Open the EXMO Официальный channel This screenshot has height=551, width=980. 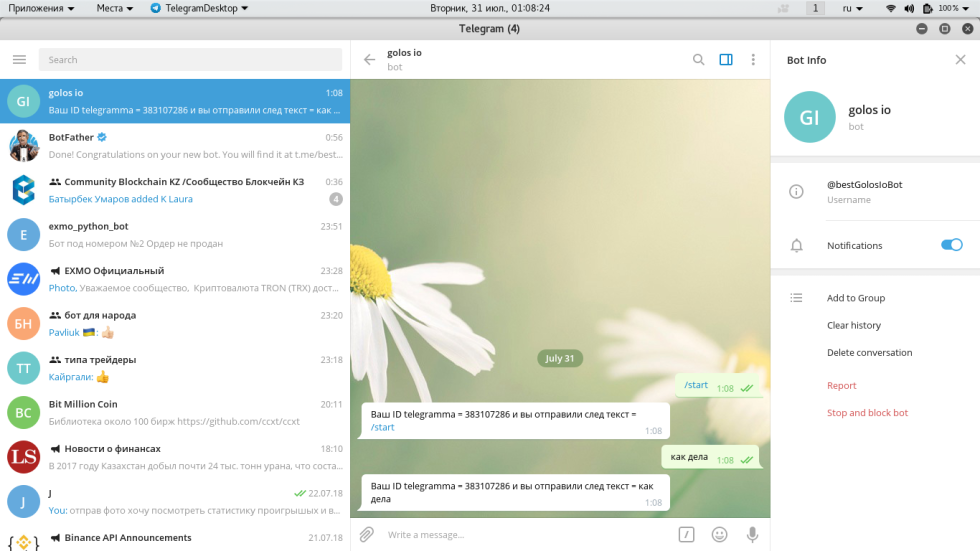coord(175,279)
